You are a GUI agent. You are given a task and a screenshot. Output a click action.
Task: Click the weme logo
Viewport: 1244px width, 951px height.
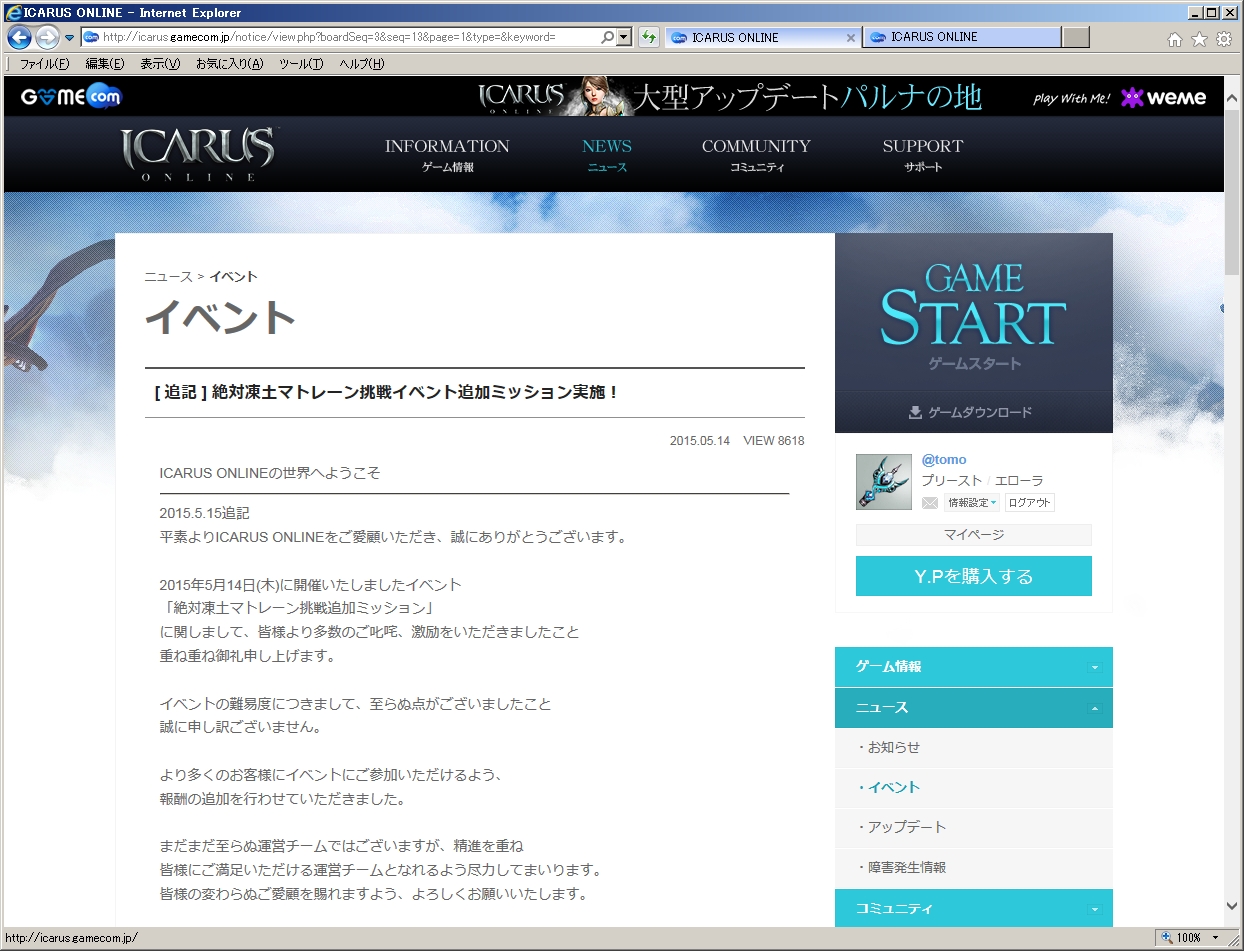tap(1164, 98)
